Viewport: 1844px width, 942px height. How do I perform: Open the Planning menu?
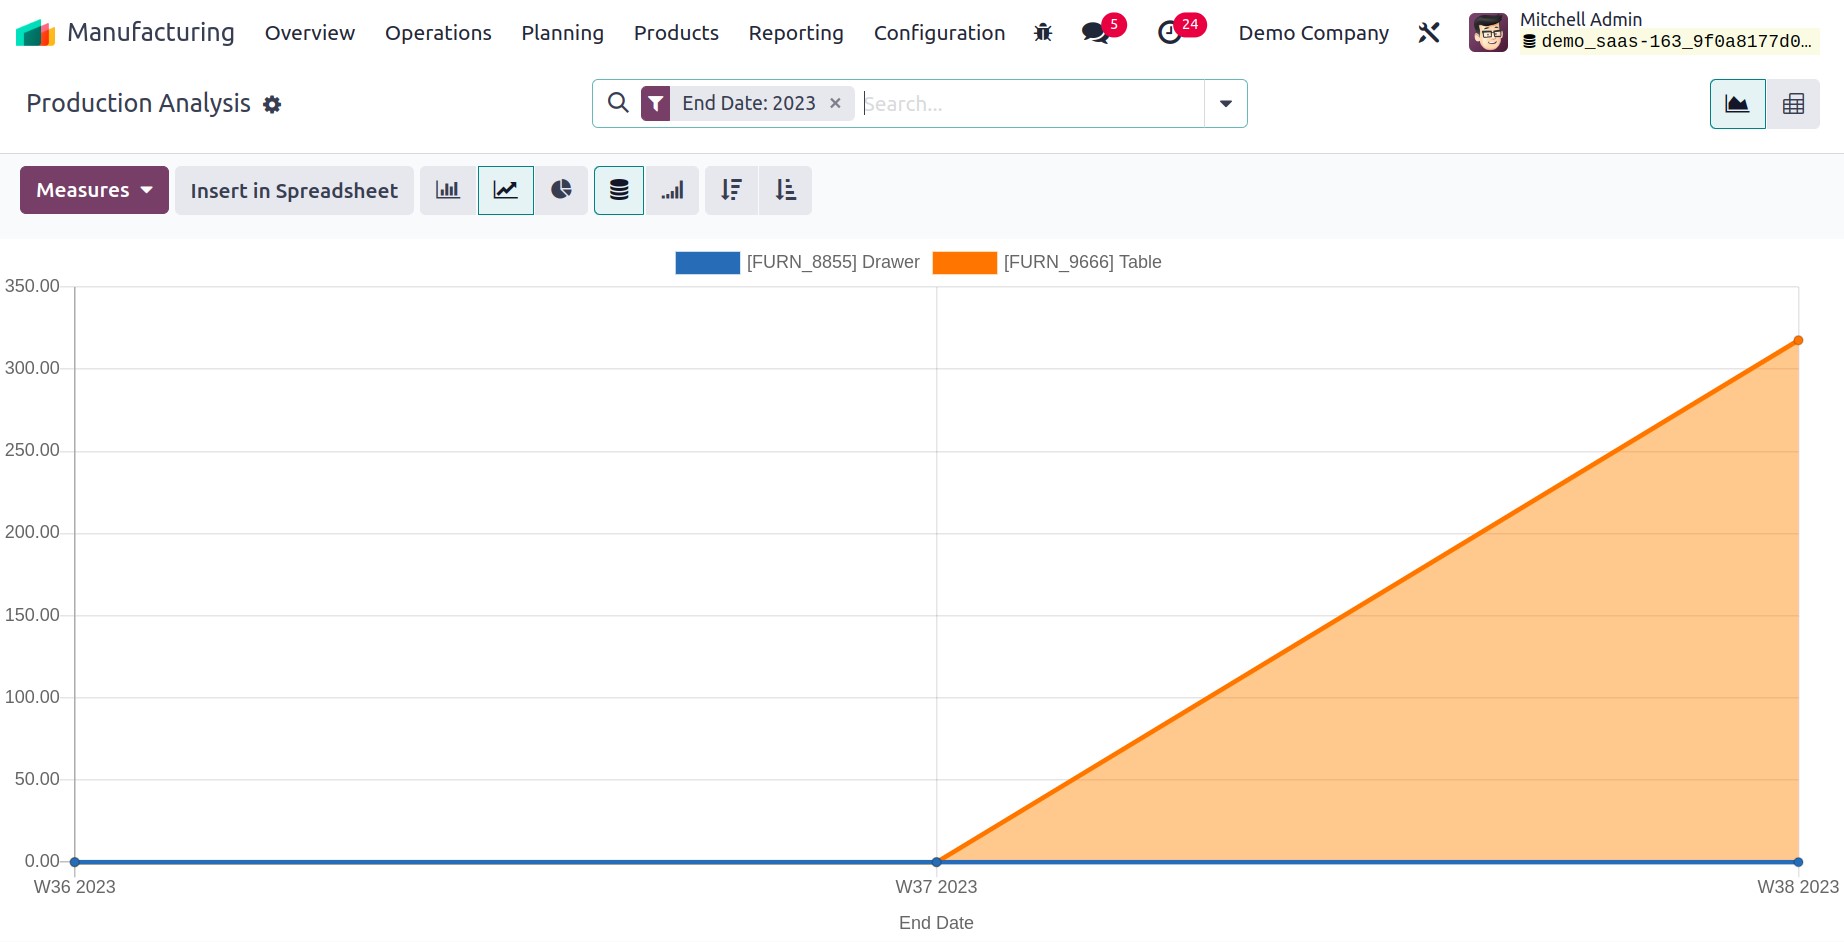pos(562,33)
